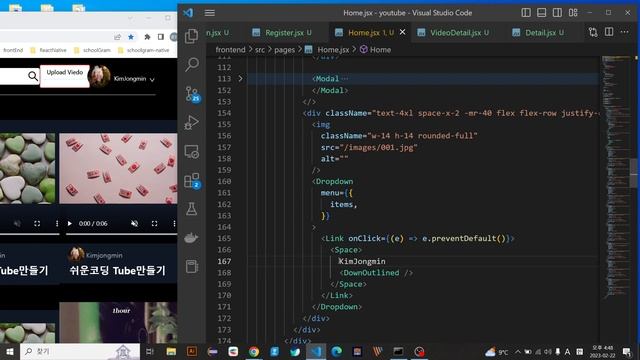Click the Chrome bookmark star icon
640x360 pixels.
131,37
